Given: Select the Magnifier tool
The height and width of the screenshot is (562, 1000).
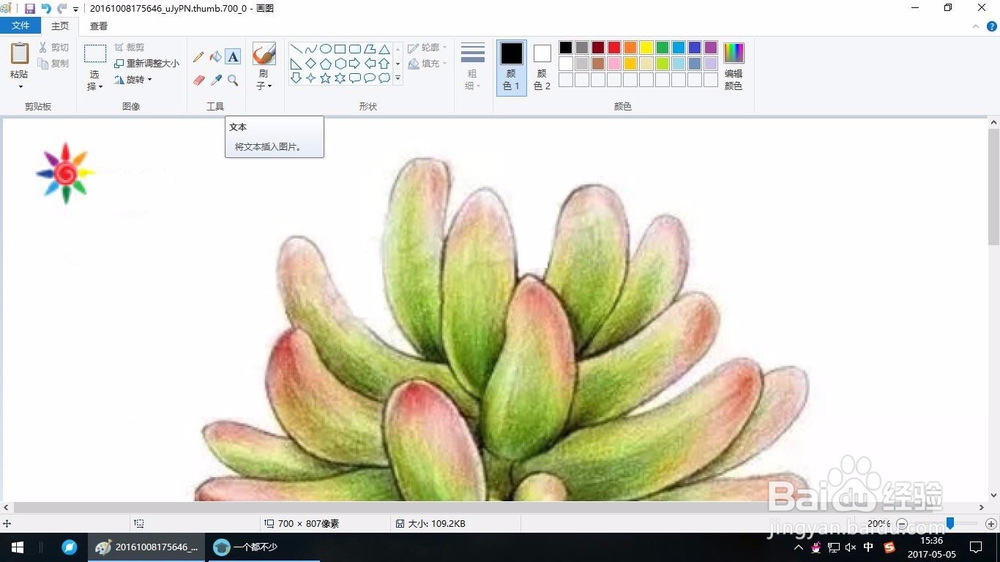Looking at the screenshot, I should [x=233, y=80].
